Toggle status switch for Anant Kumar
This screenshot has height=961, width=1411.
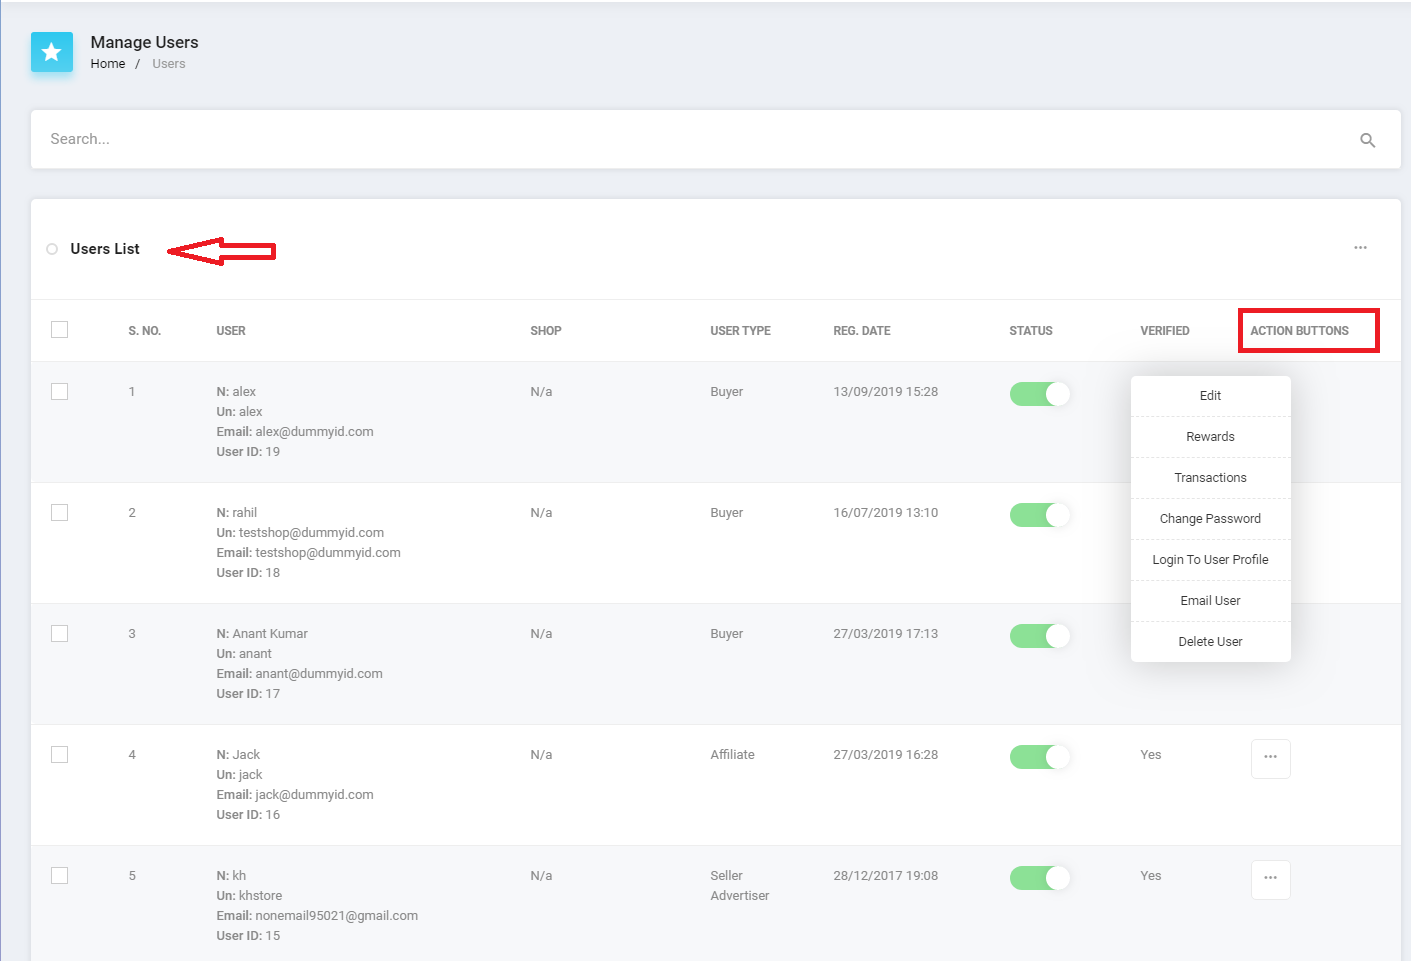[x=1040, y=636]
